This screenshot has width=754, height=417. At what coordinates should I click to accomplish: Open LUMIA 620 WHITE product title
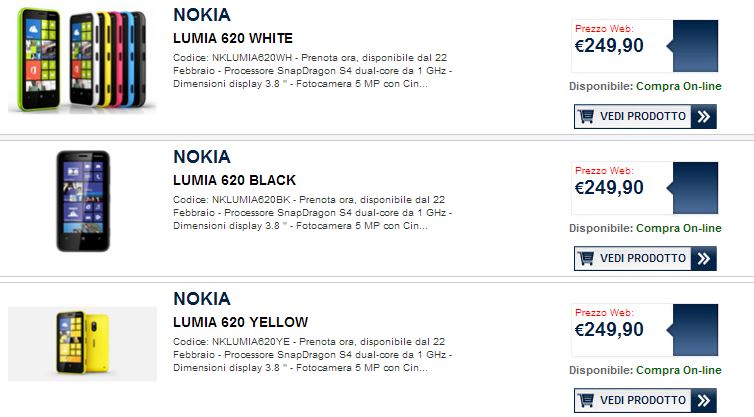tap(233, 38)
